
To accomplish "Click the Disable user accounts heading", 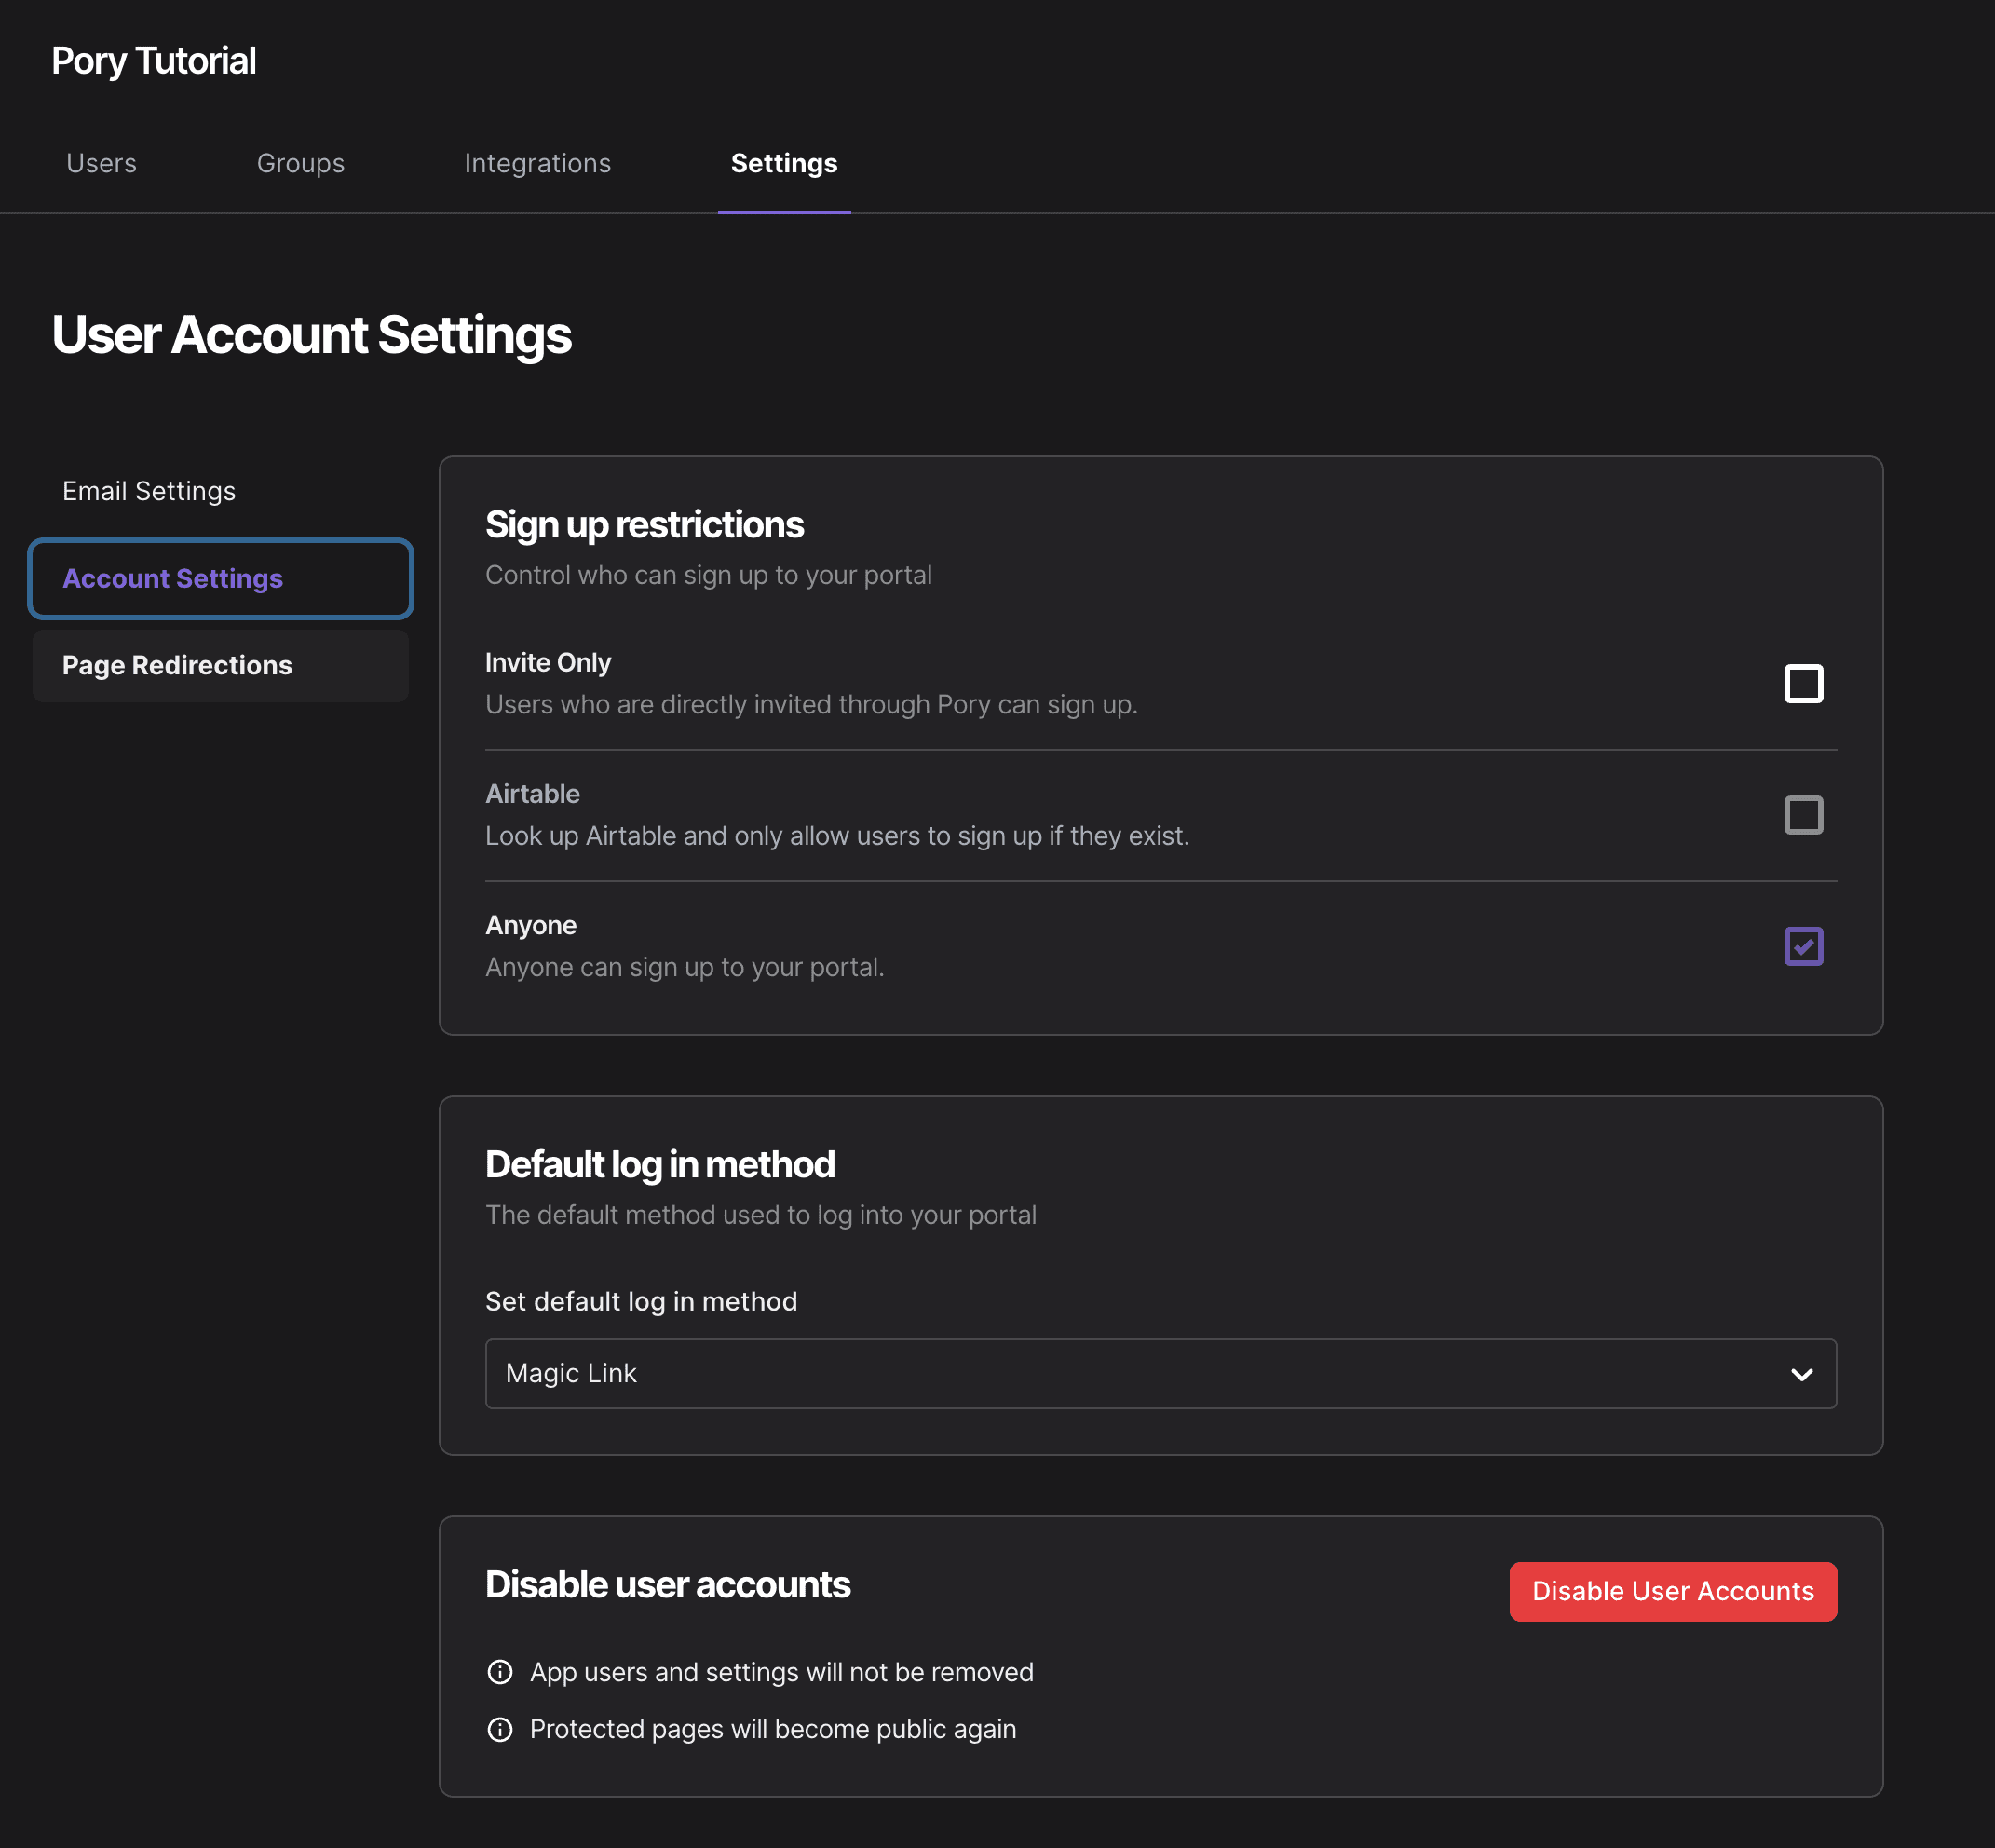I will tap(667, 1585).
